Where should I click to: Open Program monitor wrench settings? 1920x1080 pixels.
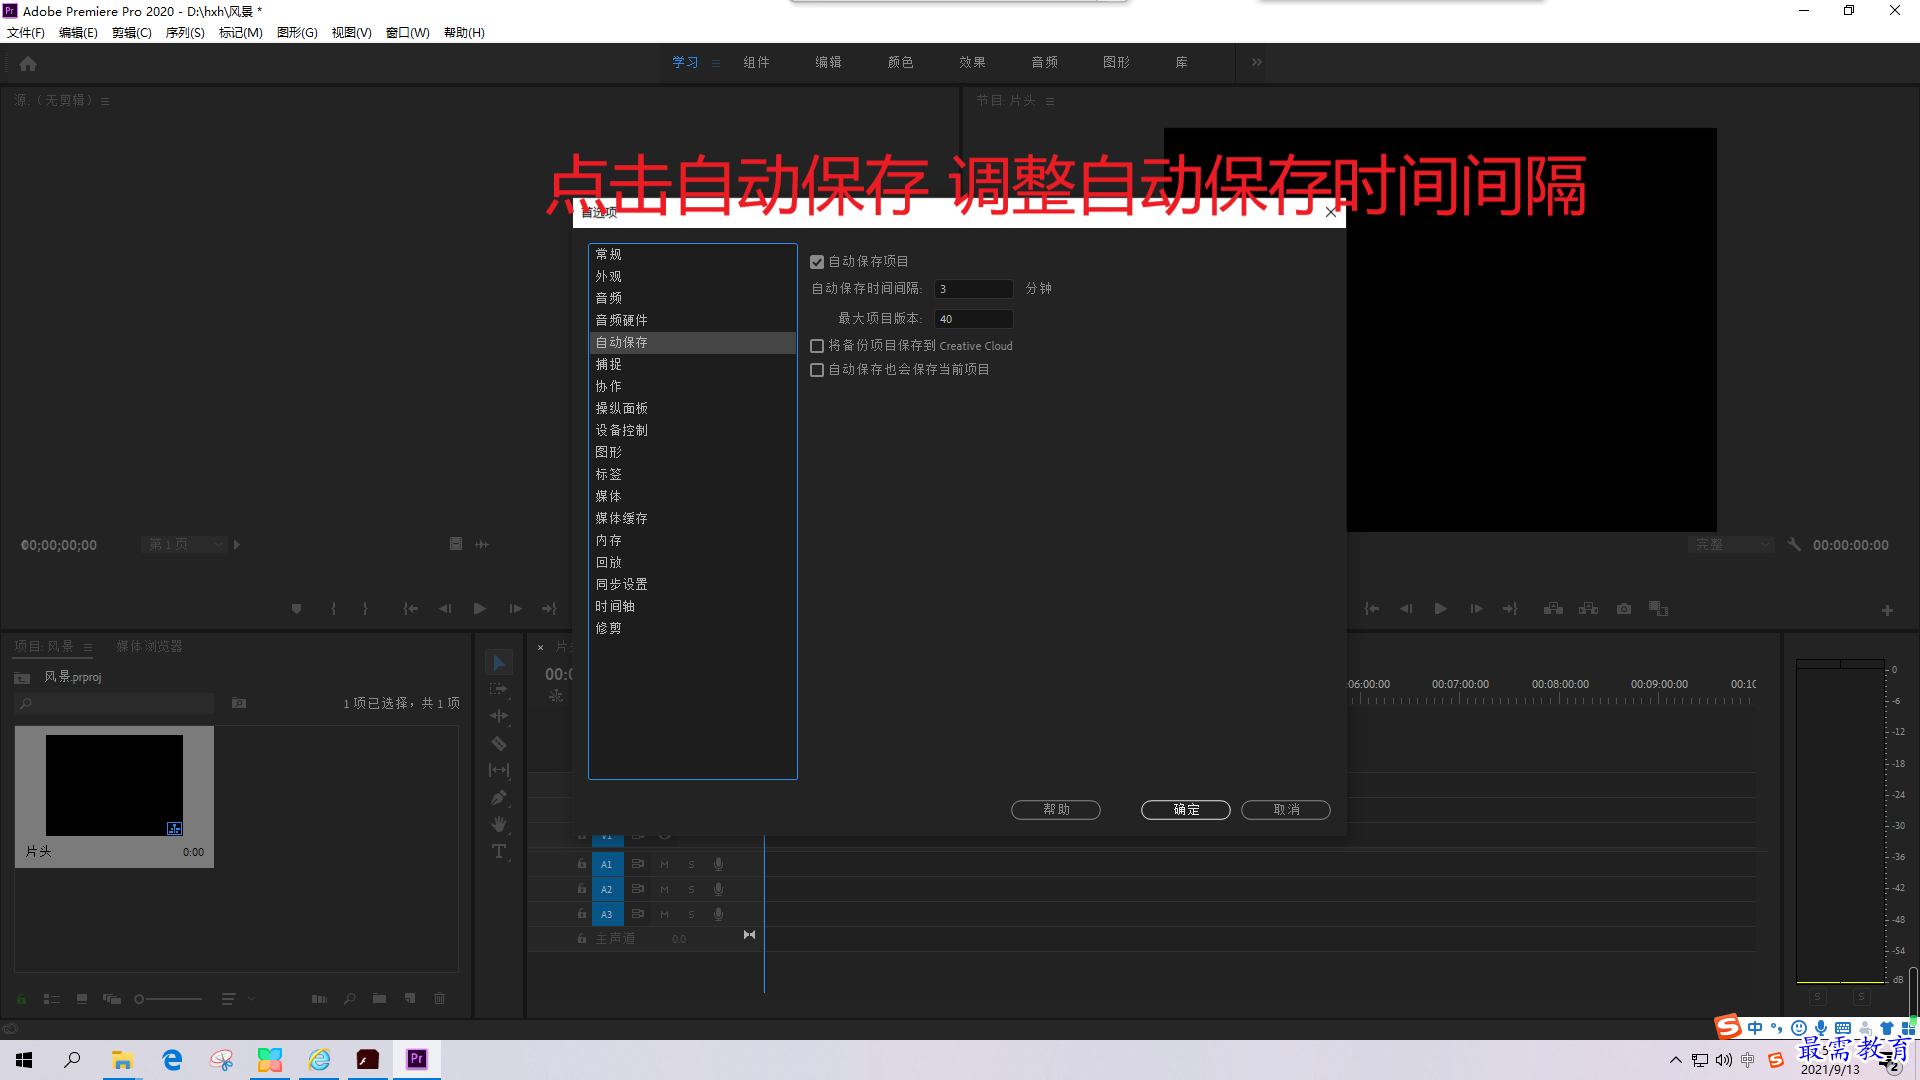point(1794,545)
